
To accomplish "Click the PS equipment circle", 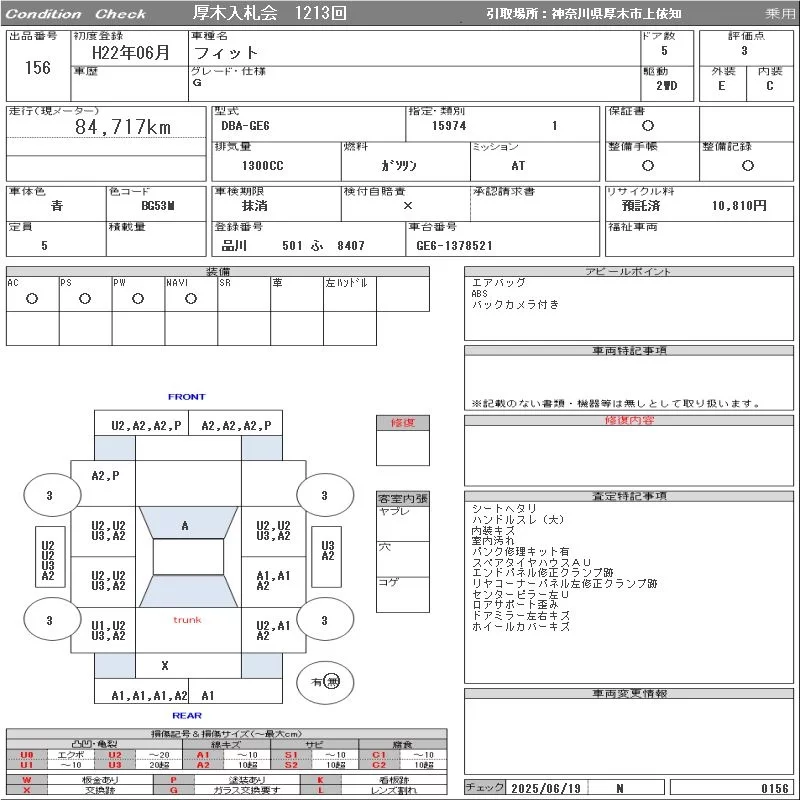I will 85,298.
